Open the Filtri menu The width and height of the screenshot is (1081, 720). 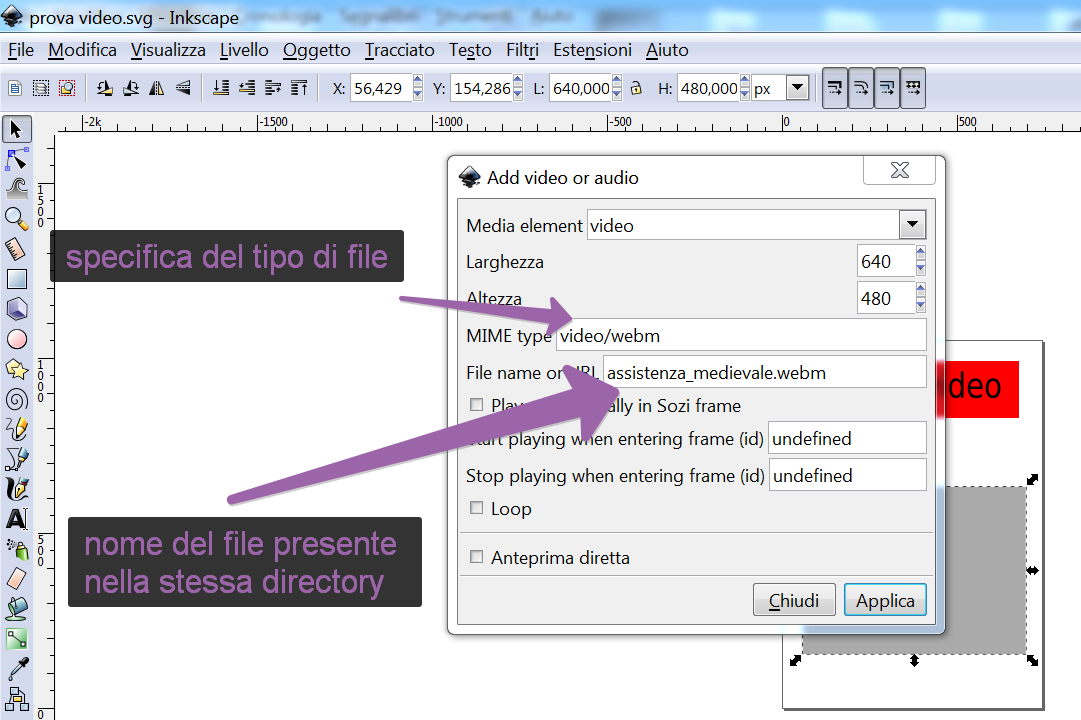pos(522,50)
